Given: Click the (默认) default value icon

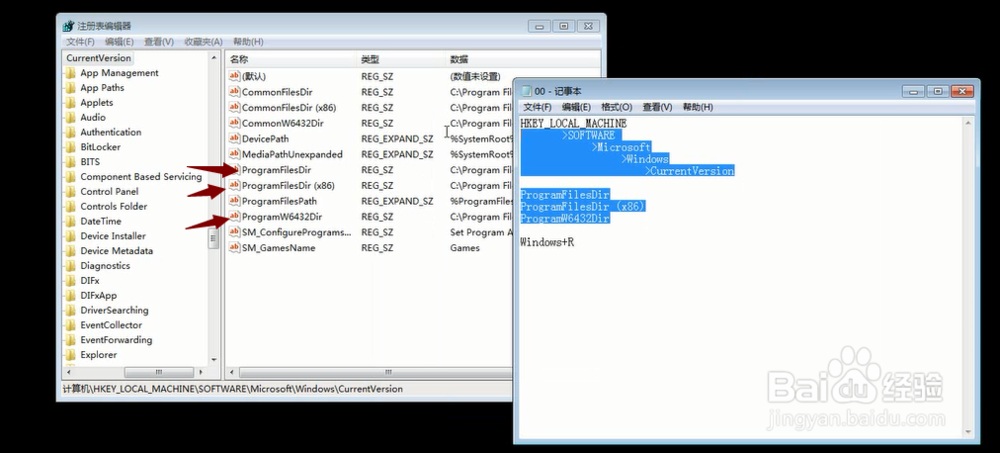Looking at the screenshot, I should pyautogui.click(x=234, y=77).
